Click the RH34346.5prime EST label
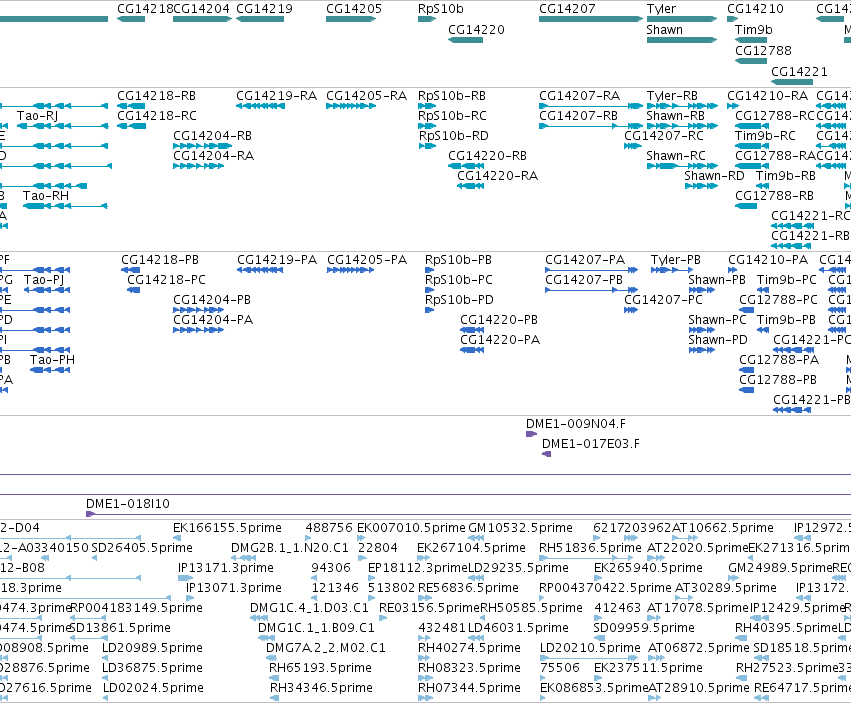Screen dimensions: 851x703 pos(322,688)
